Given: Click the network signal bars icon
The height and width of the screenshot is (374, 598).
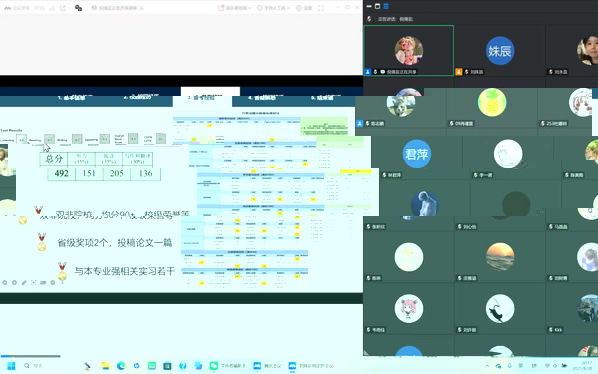Looking at the screenshot, I should click(x=53, y=8).
